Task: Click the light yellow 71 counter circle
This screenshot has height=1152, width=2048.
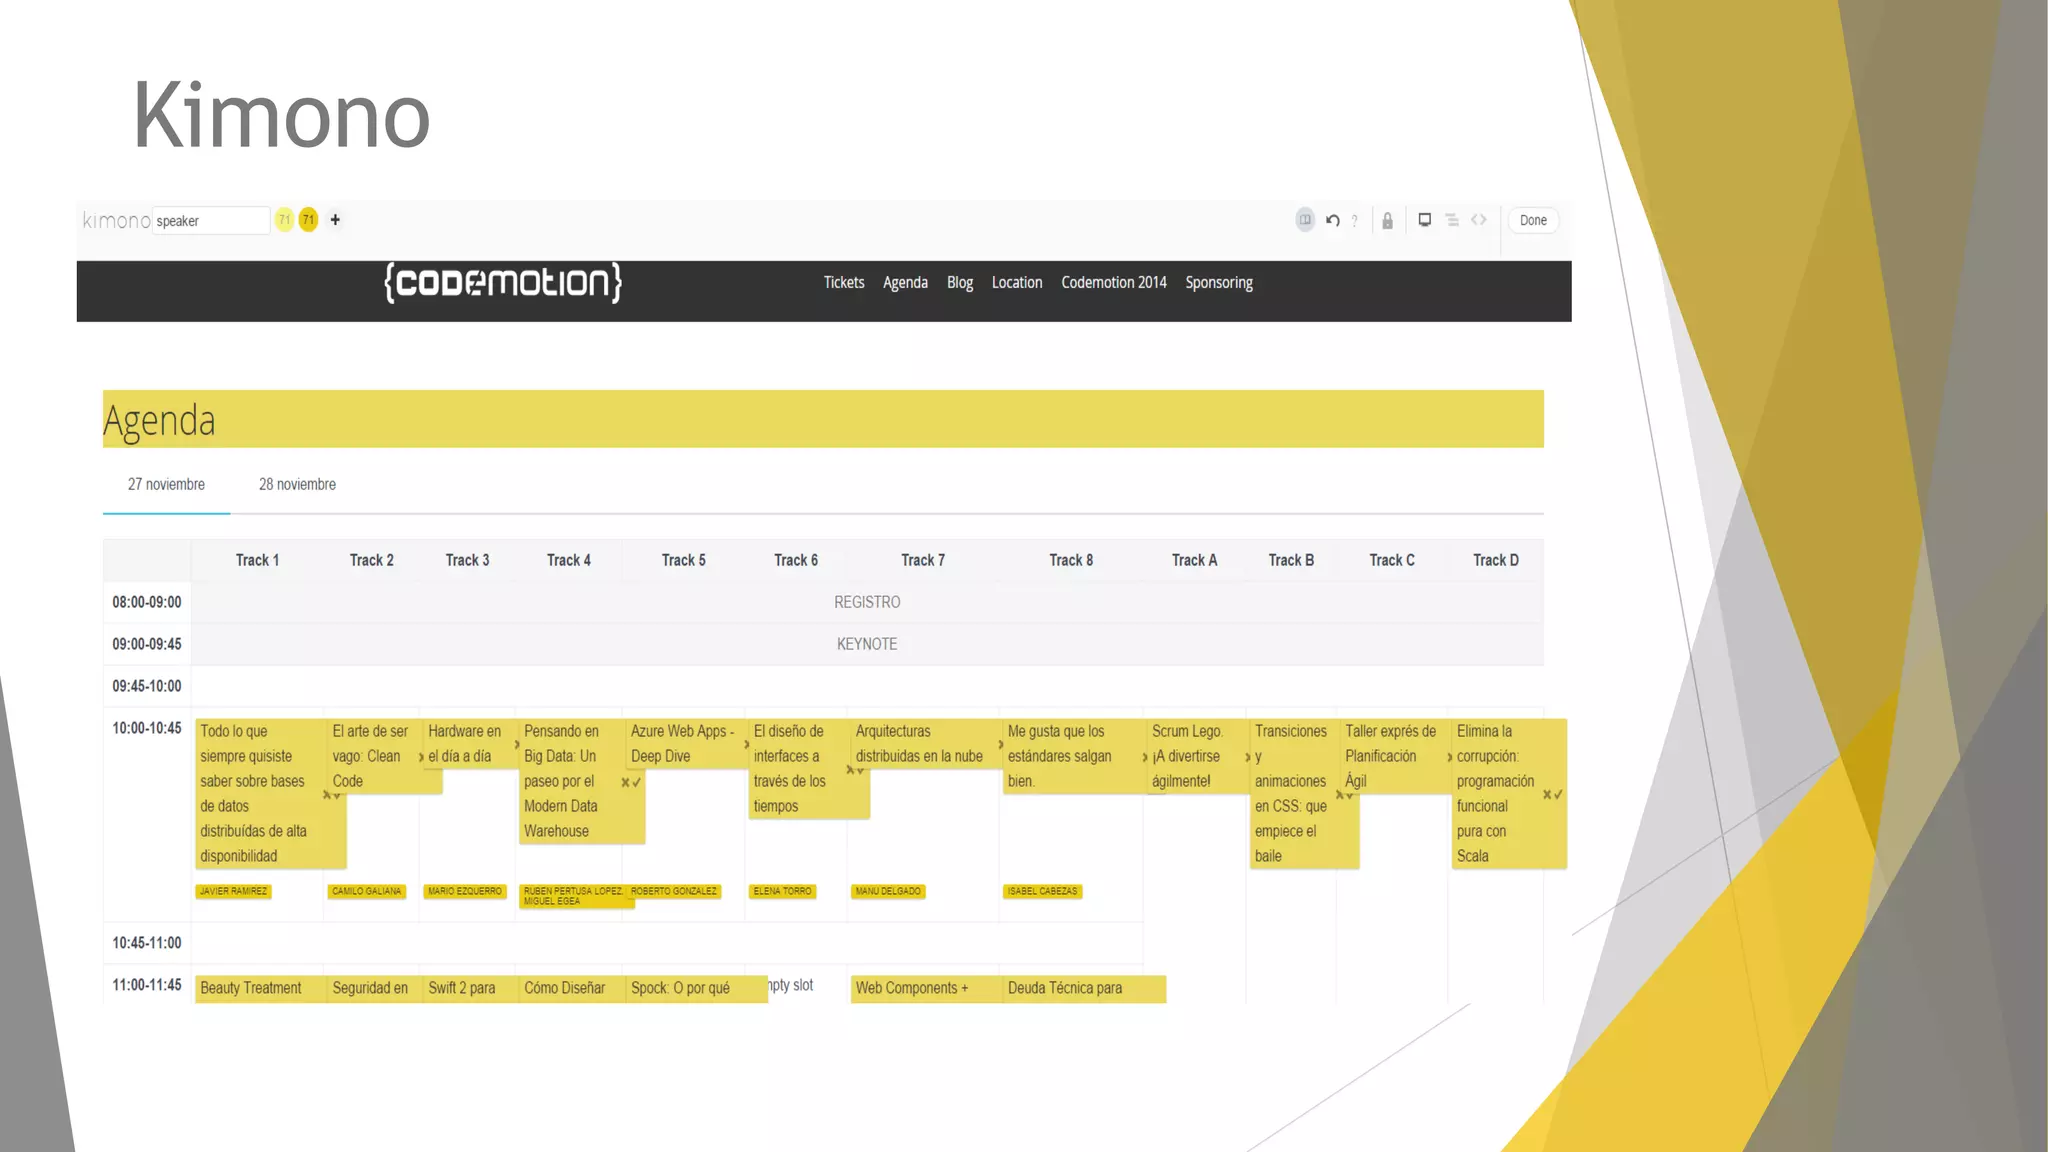Action: coord(285,220)
